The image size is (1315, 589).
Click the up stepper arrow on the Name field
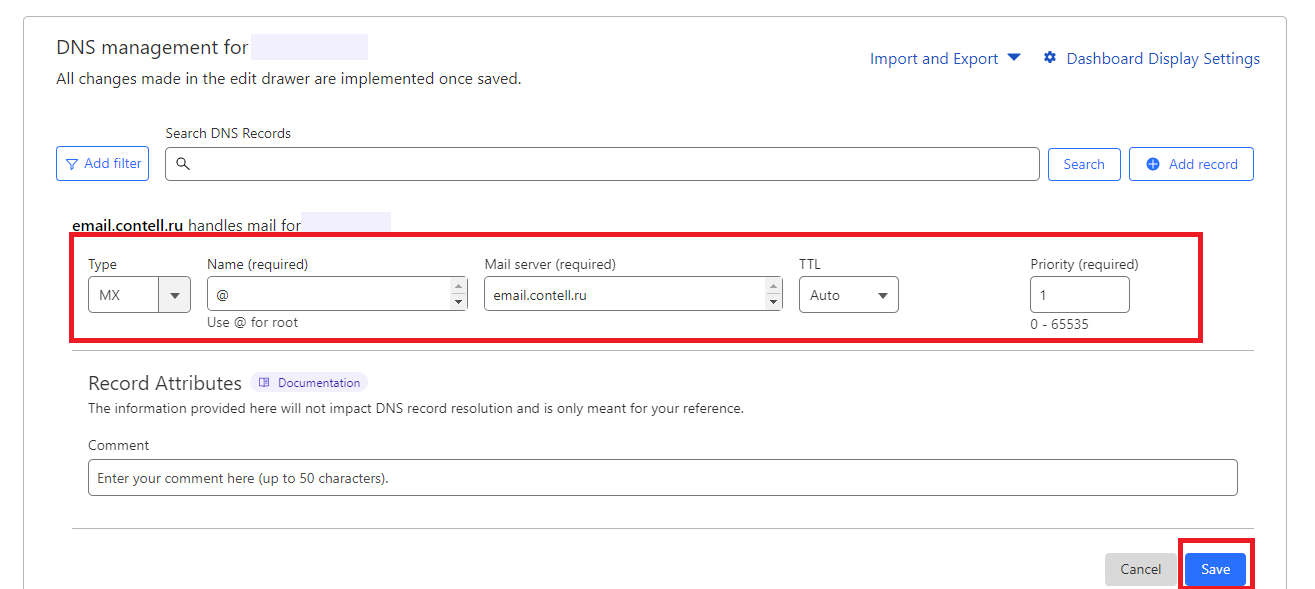point(458,288)
